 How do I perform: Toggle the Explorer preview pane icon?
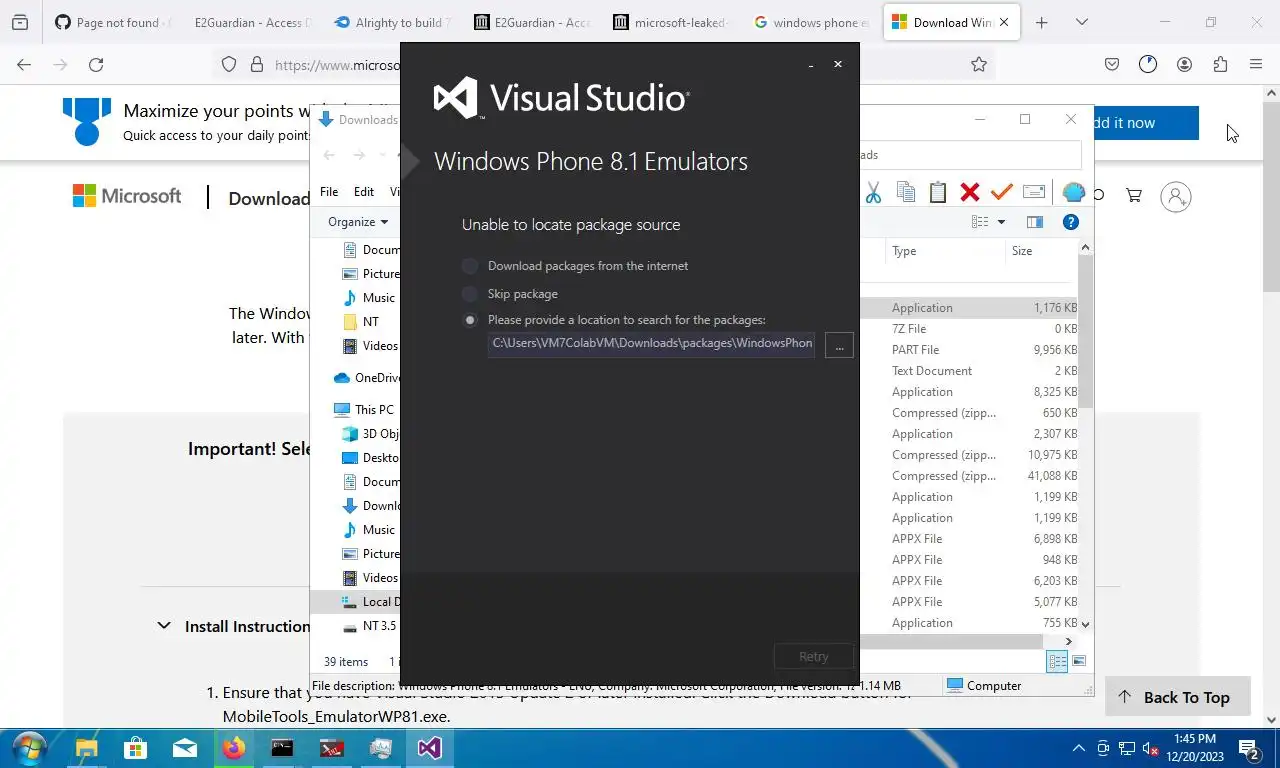click(1035, 222)
